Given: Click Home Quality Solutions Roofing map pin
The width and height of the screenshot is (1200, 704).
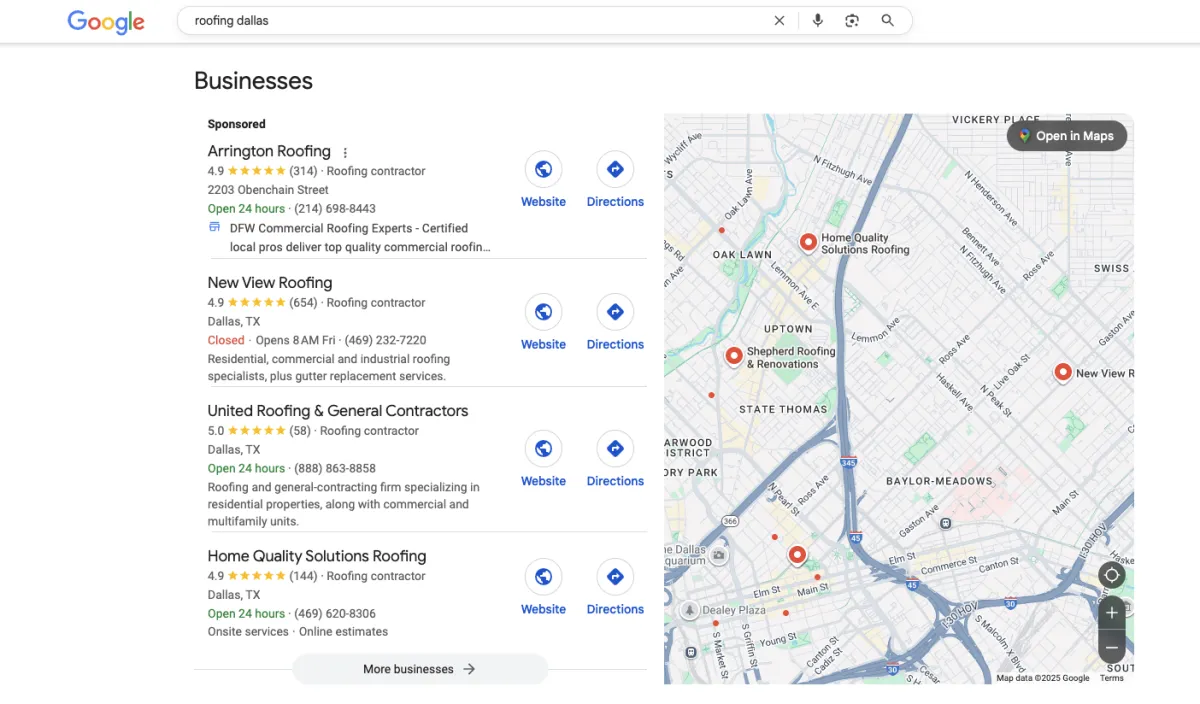Looking at the screenshot, I should coord(808,242).
